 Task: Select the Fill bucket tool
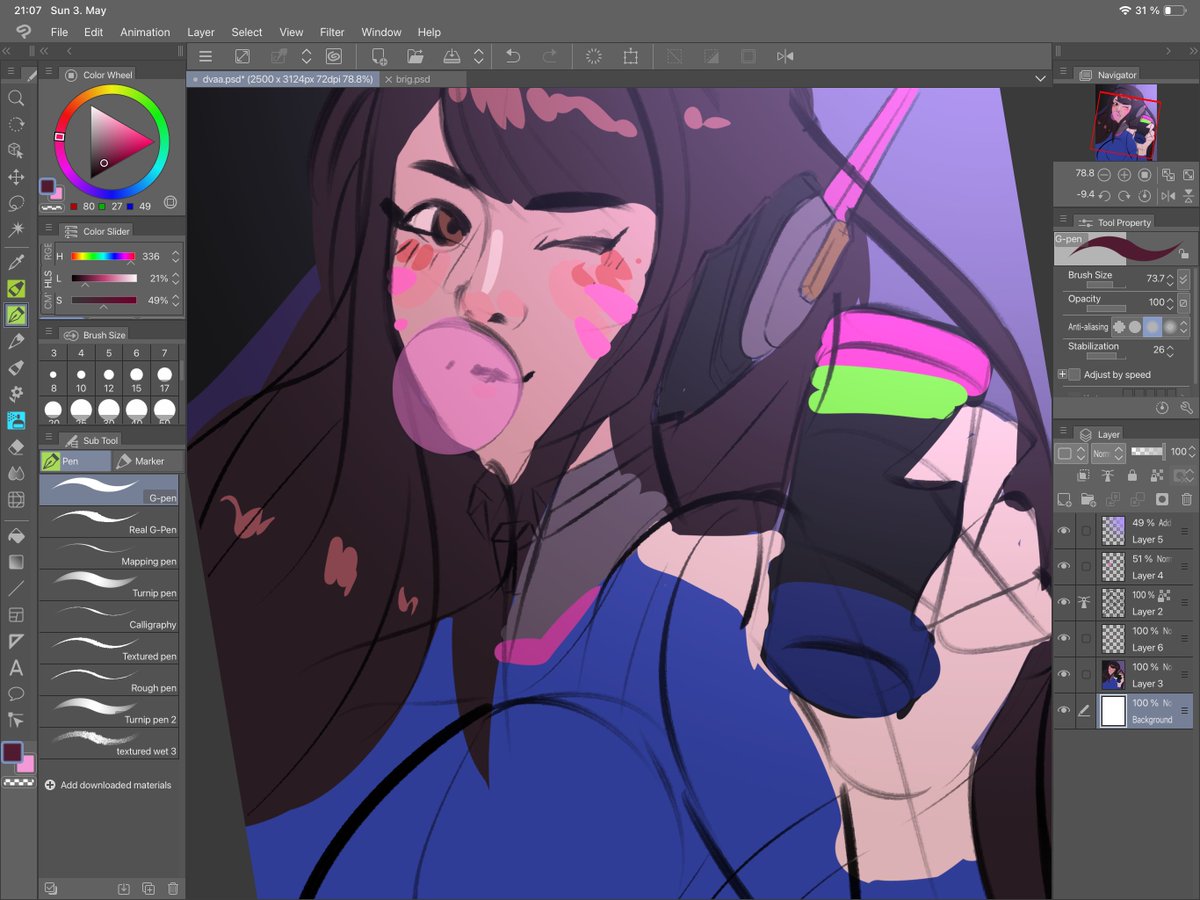16,535
